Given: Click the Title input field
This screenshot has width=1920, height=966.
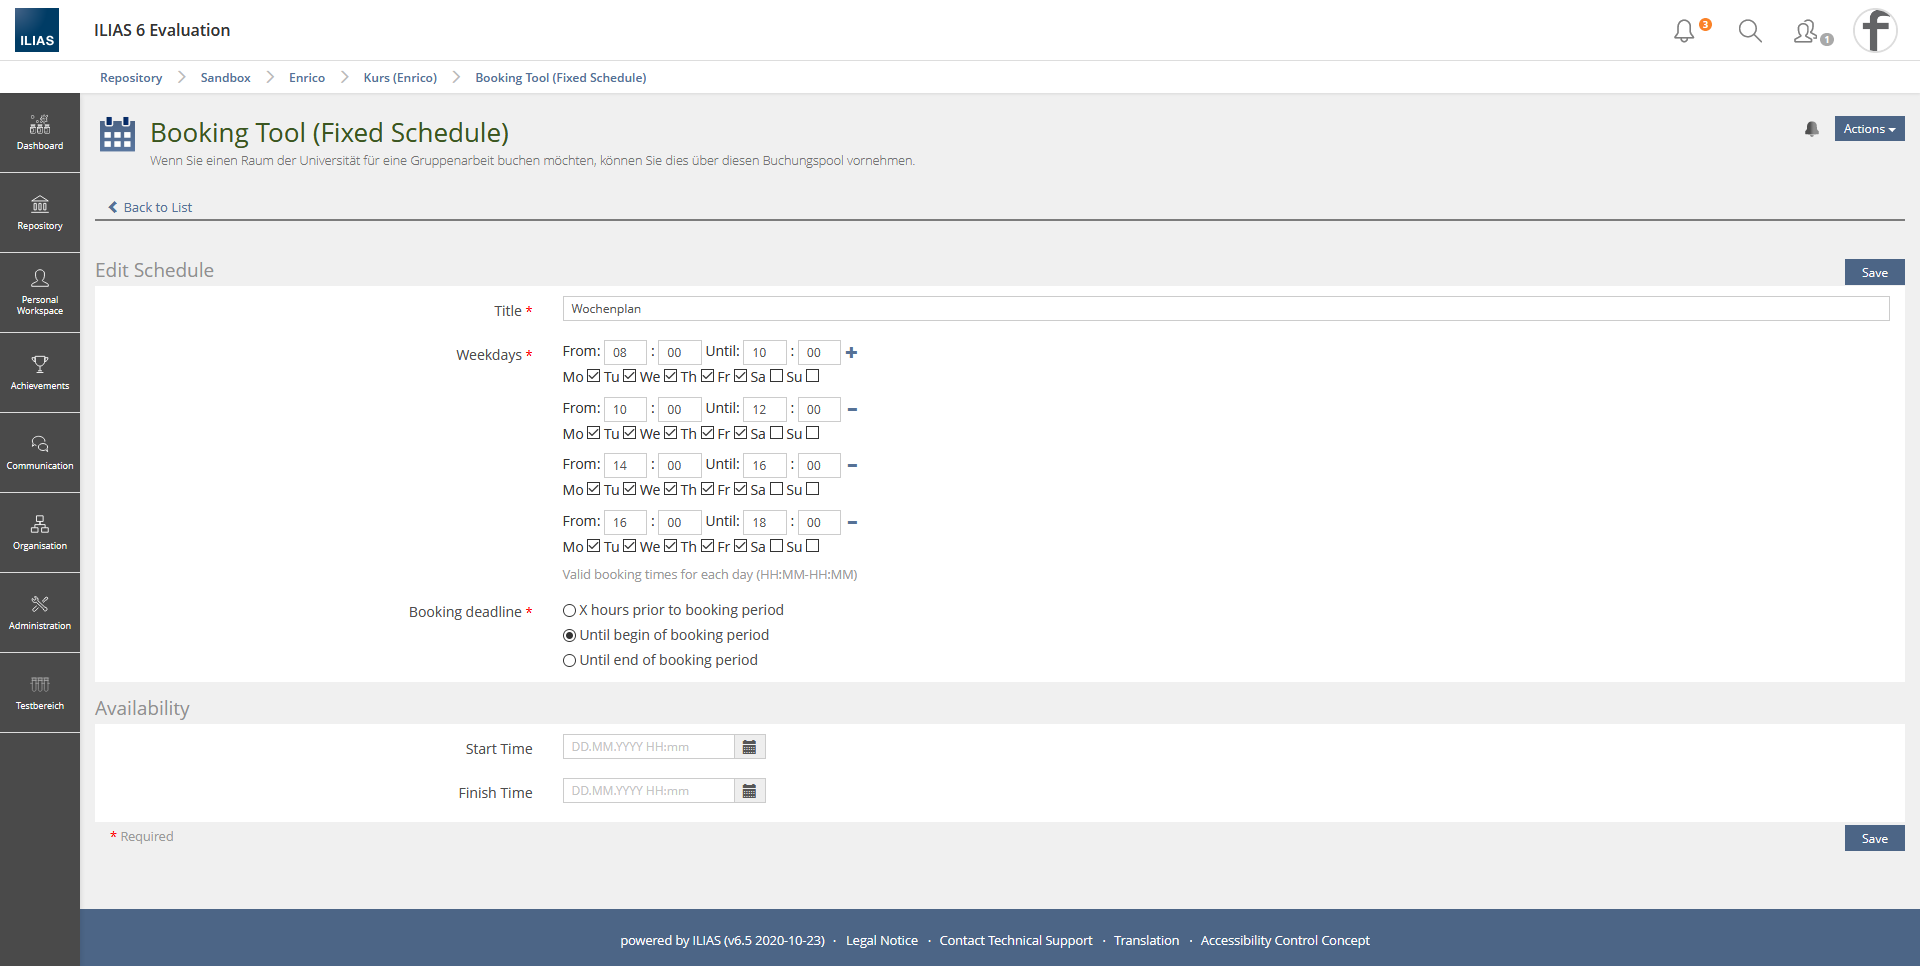Looking at the screenshot, I should click(x=1225, y=309).
